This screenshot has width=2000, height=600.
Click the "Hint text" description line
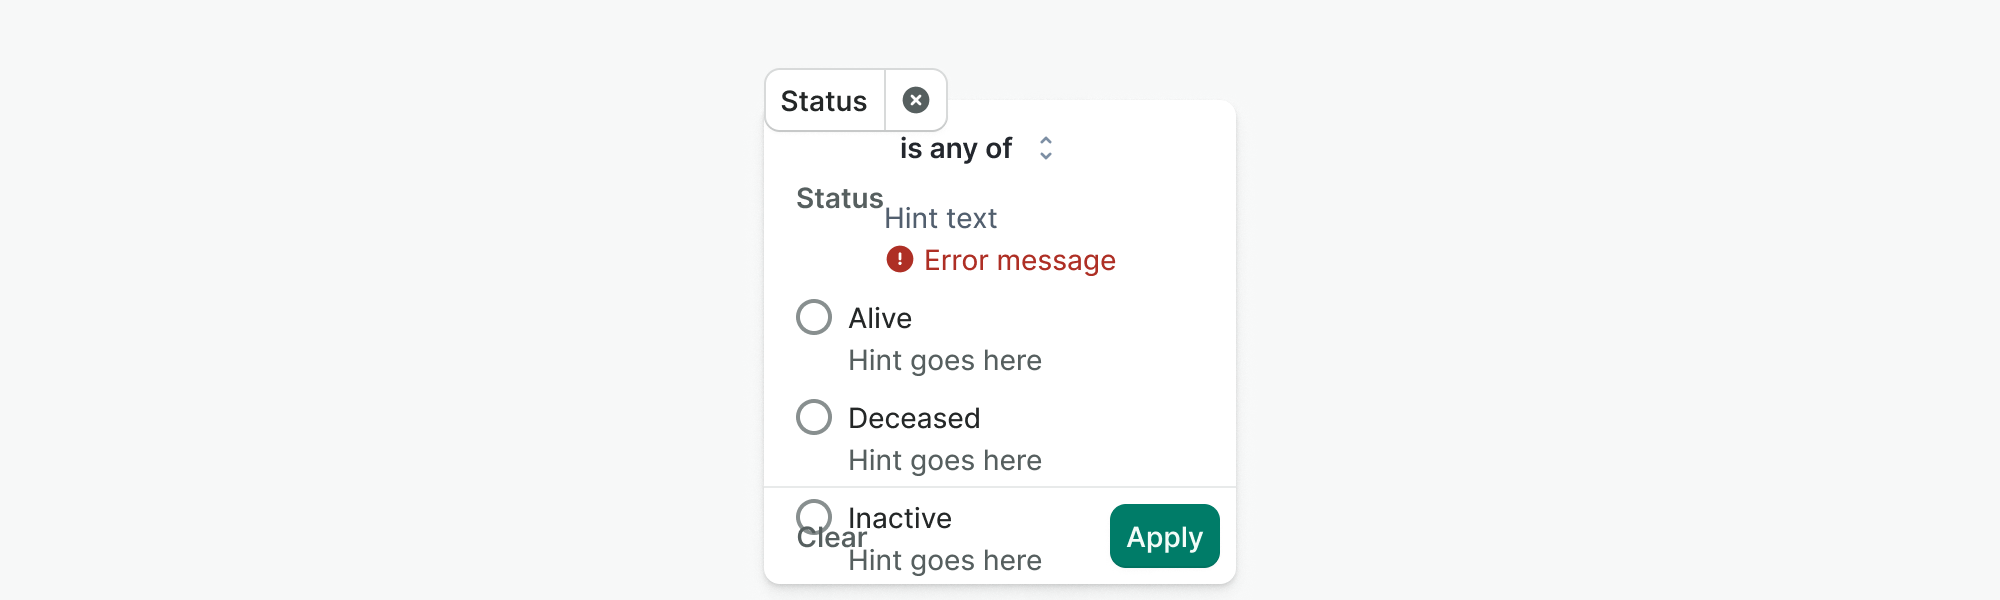[x=940, y=219]
